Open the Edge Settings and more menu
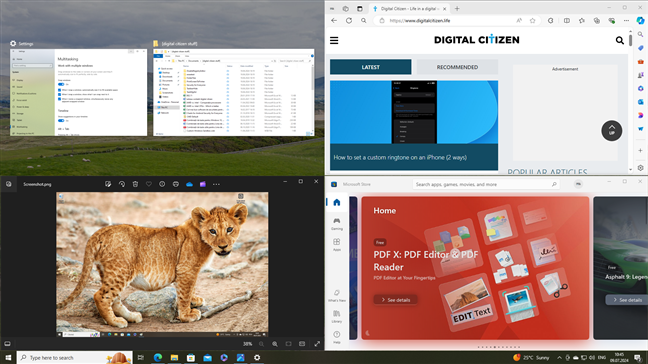Image resolution: width=648 pixels, height=364 pixels. click(627, 21)
